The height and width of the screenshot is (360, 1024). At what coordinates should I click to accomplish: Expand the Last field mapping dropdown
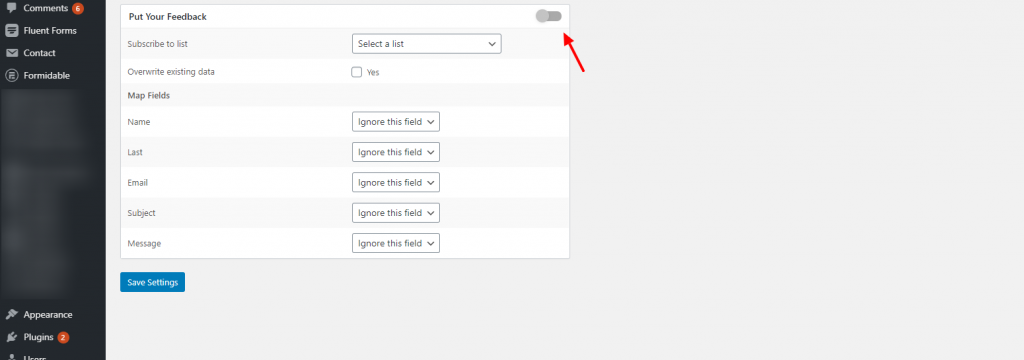pyautogui.click(x=396, y=152)
